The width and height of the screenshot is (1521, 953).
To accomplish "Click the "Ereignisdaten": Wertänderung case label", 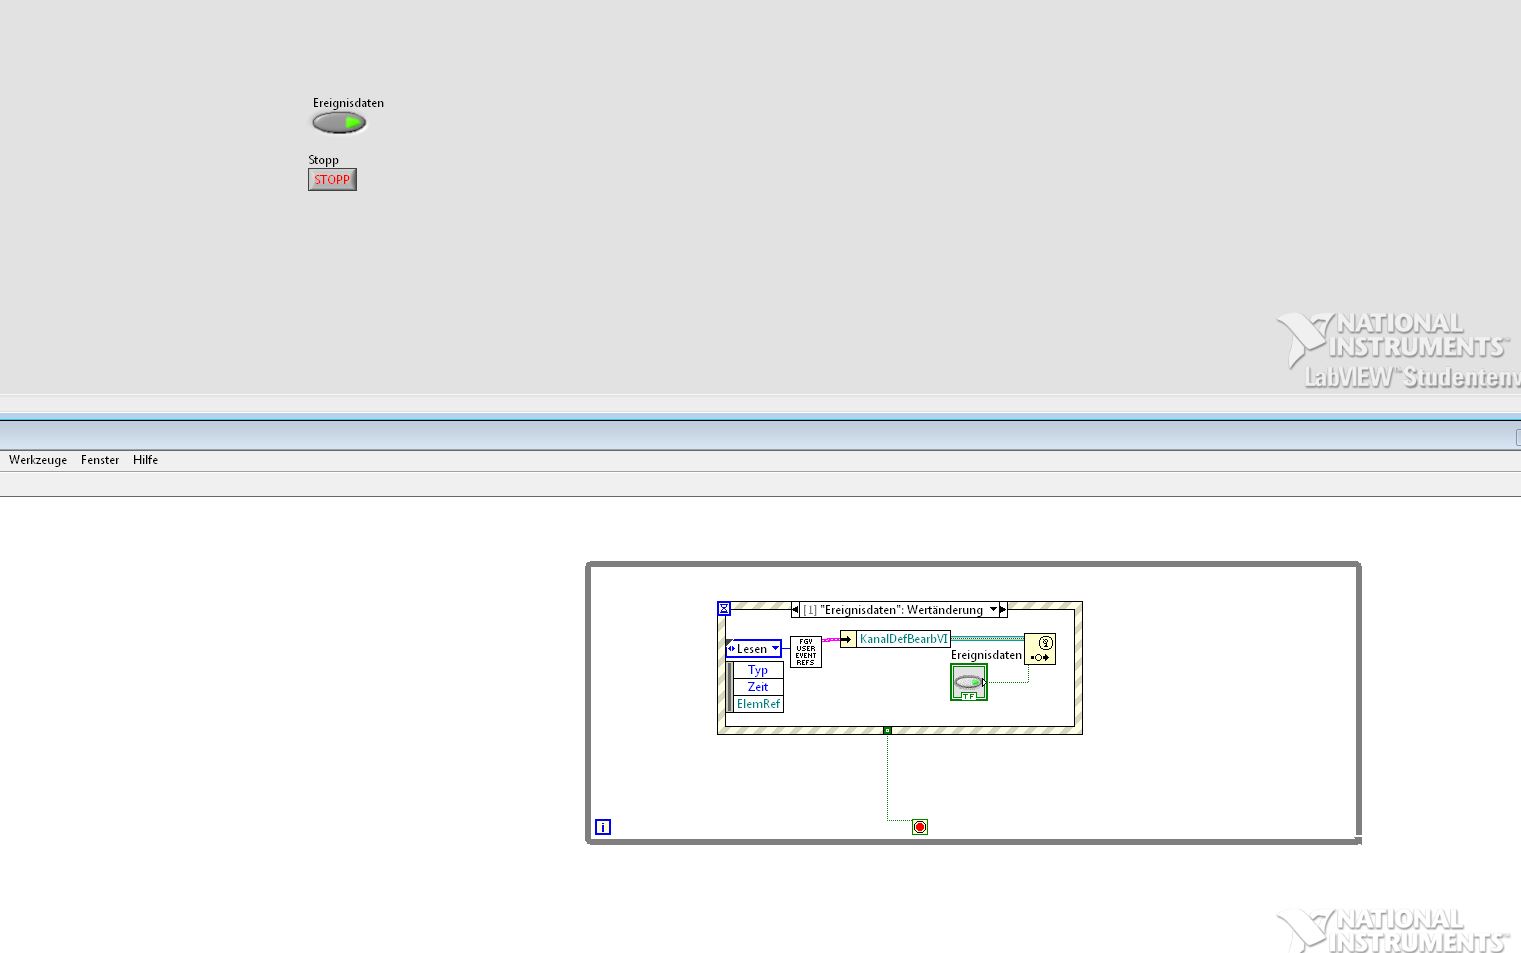I will tap(892, 610).
